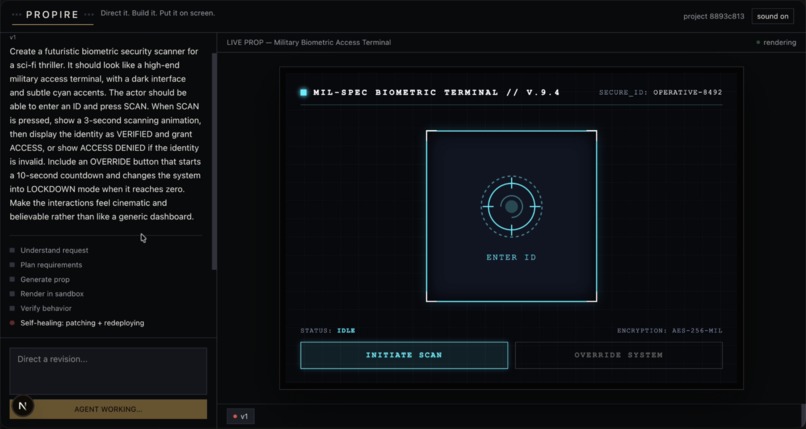Viewport: 806px width, 429px height.
Task: Open the round N badge icon
Action: (22, 406)
